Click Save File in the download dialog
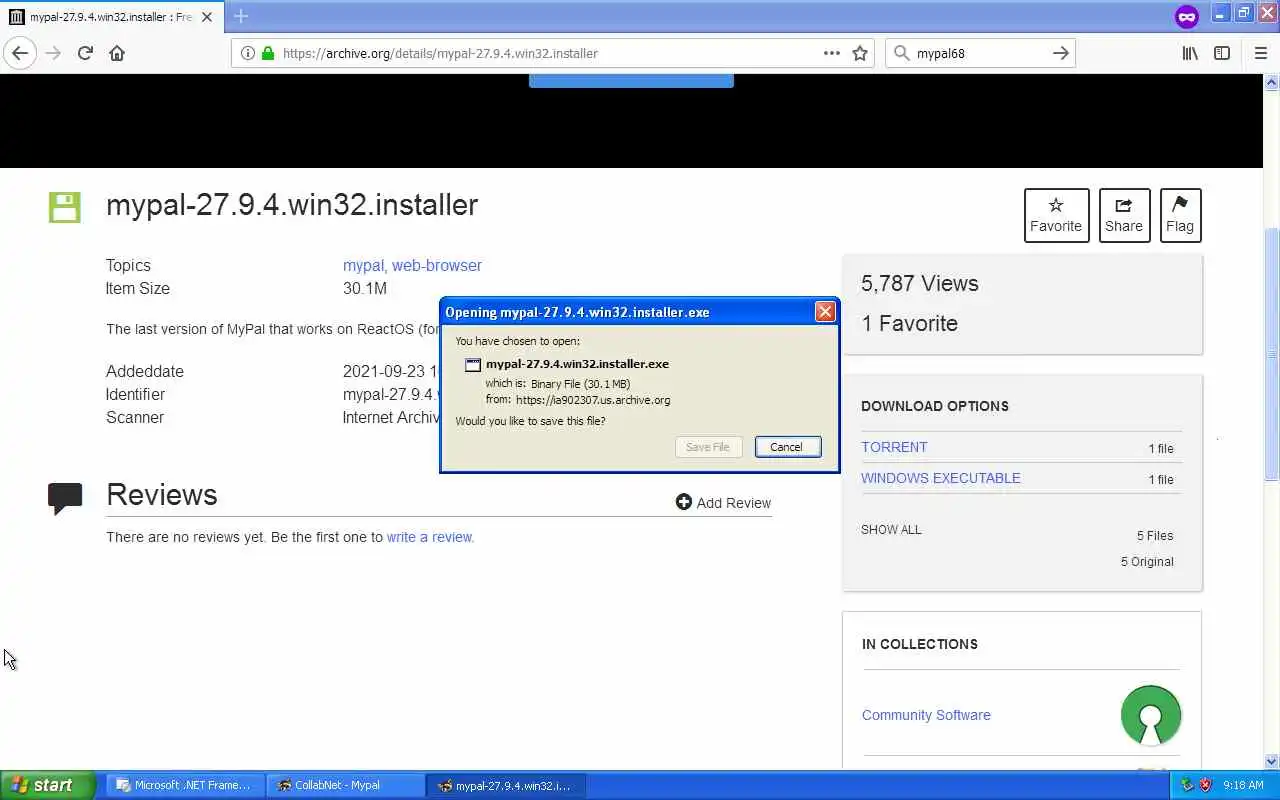1280x800 pixels. tap(708, 447)
